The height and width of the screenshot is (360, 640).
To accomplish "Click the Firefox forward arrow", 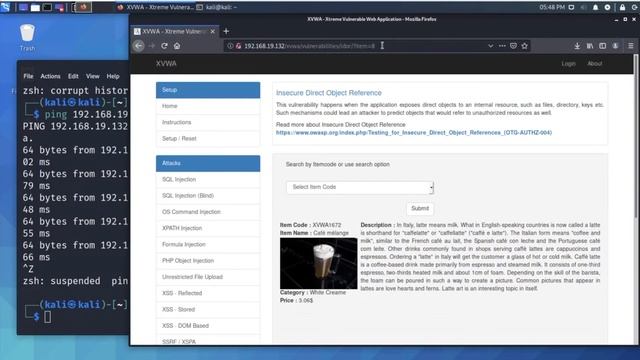I will 152,46.
